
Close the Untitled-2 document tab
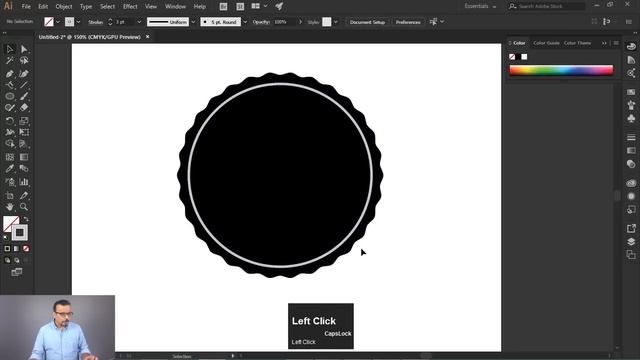148,37
